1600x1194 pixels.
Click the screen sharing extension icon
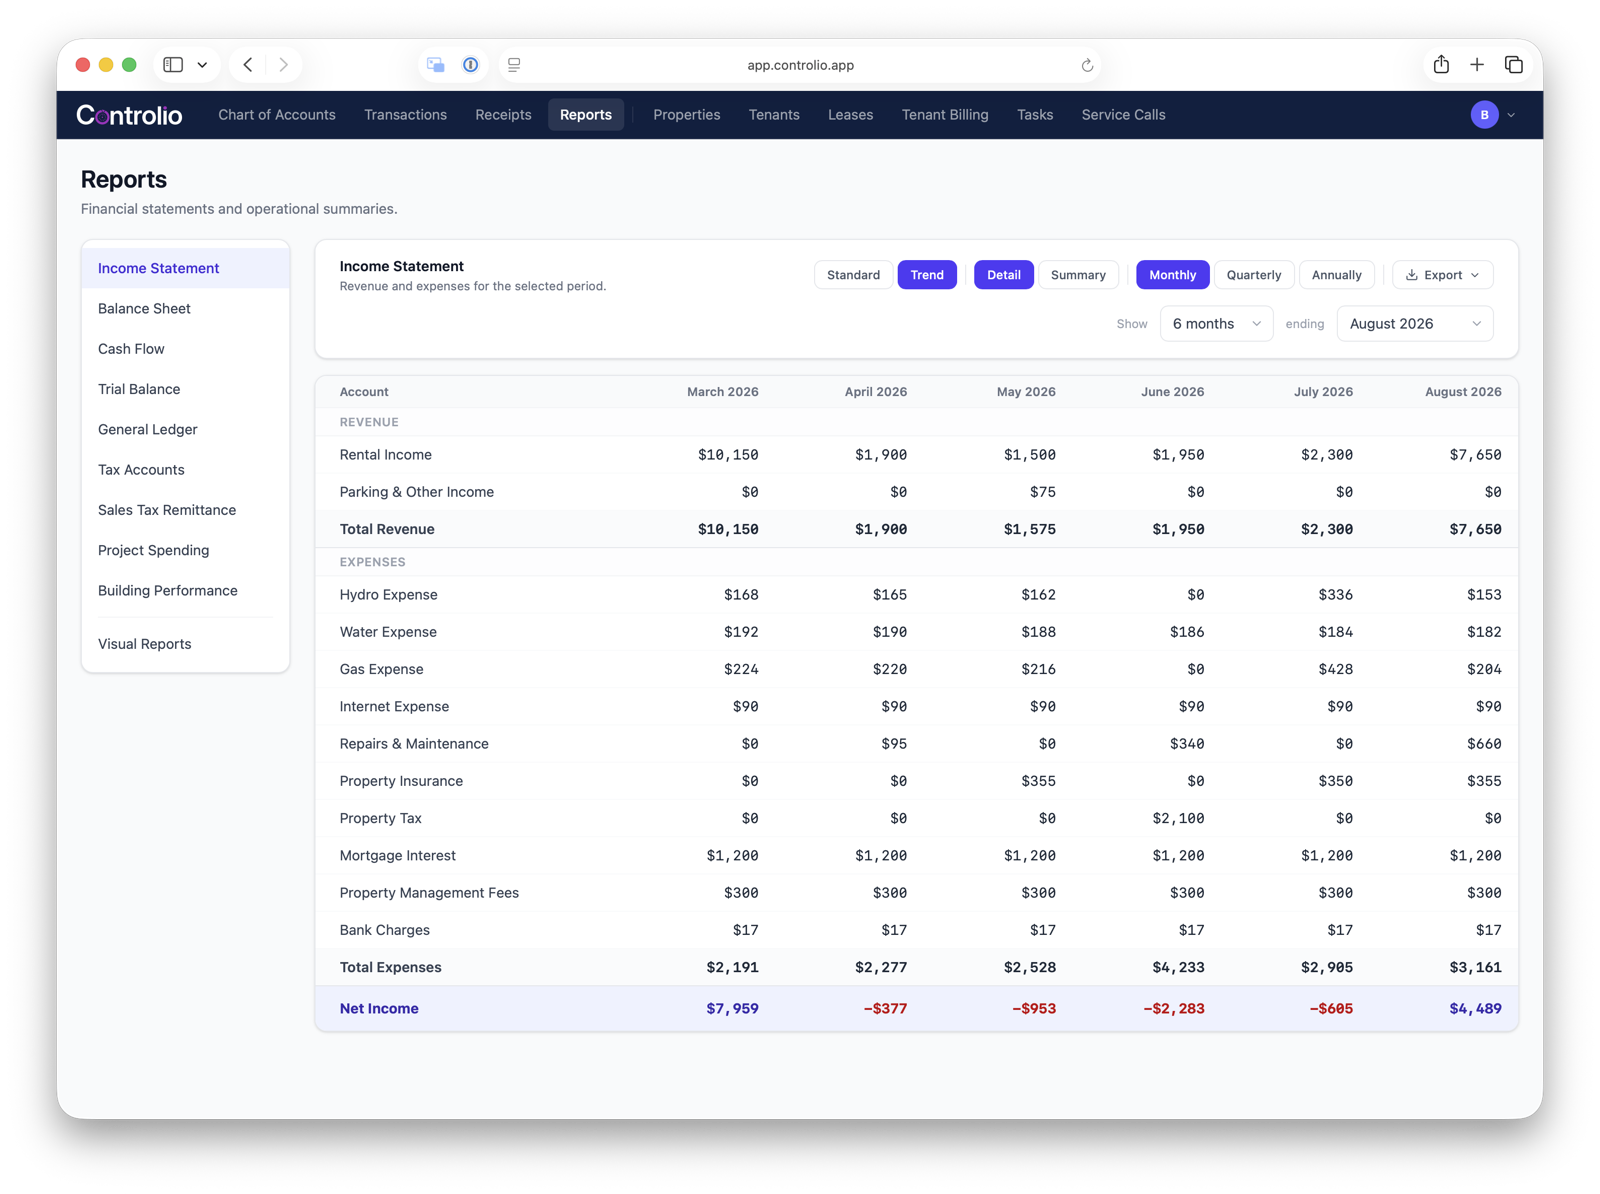[436, 65]
